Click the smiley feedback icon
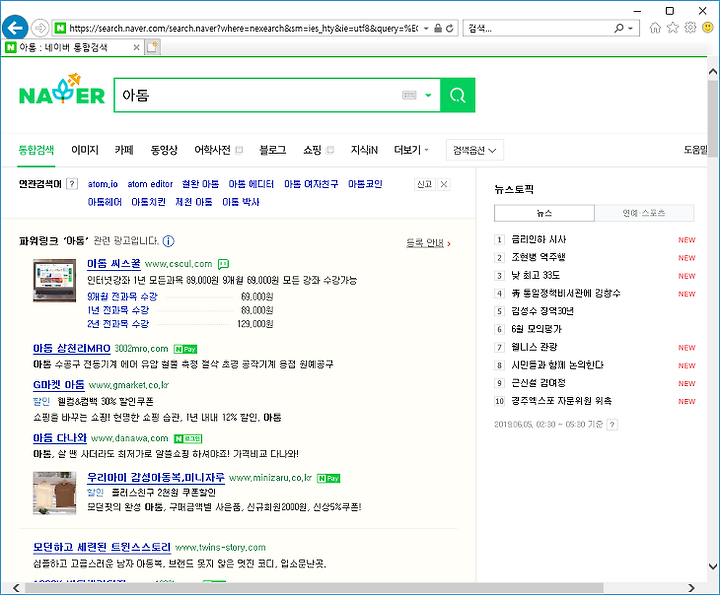Image resolution: width=720 pixels, height=595 pixels. pyautogui.click(x=708, y=28)
